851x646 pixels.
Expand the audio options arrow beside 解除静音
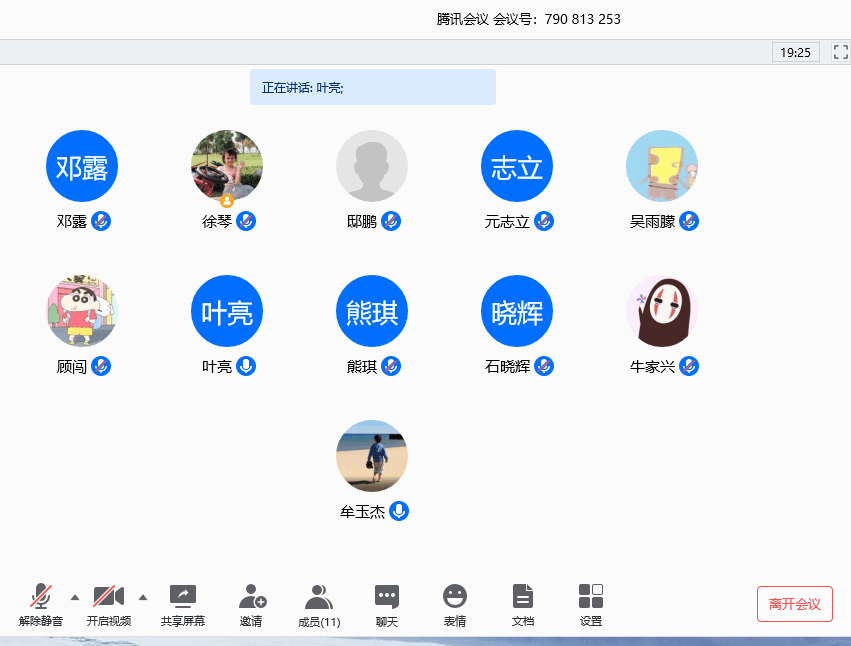[75, 597]
